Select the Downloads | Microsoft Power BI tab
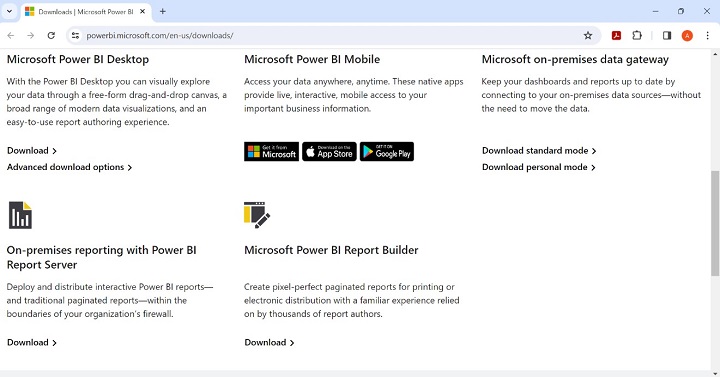This screenshot has width=720, height=377. point(85,11)
